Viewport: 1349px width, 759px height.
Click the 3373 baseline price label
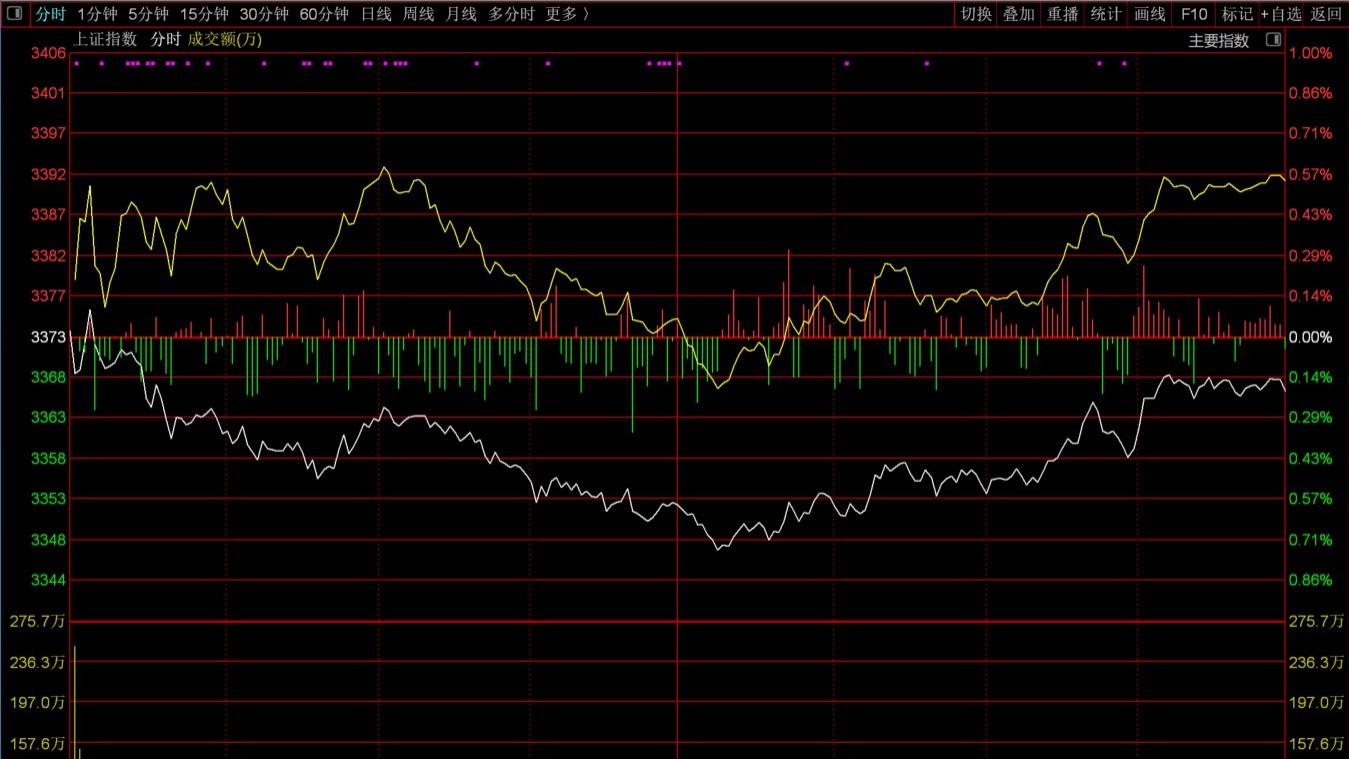[49, 337]
